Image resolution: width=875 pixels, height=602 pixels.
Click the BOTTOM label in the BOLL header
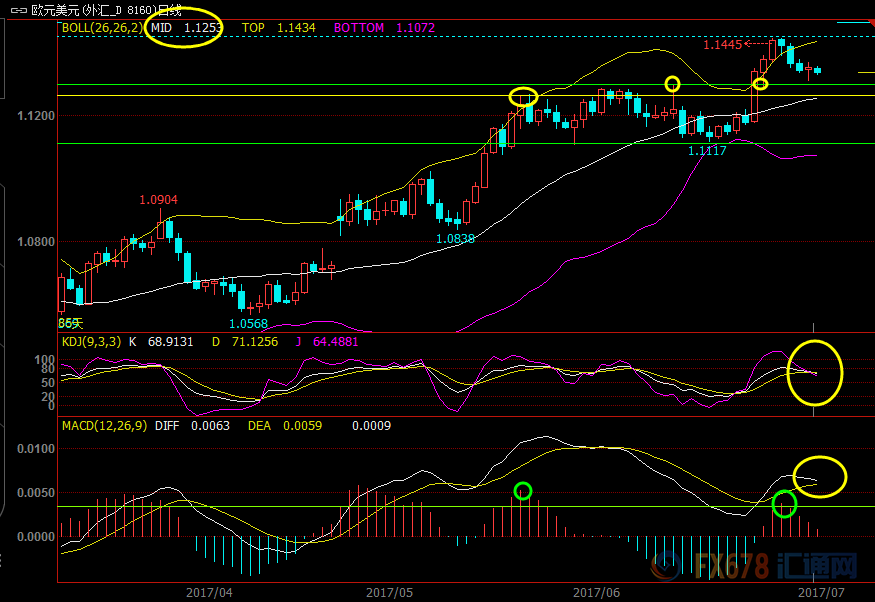tap(359, 28)
